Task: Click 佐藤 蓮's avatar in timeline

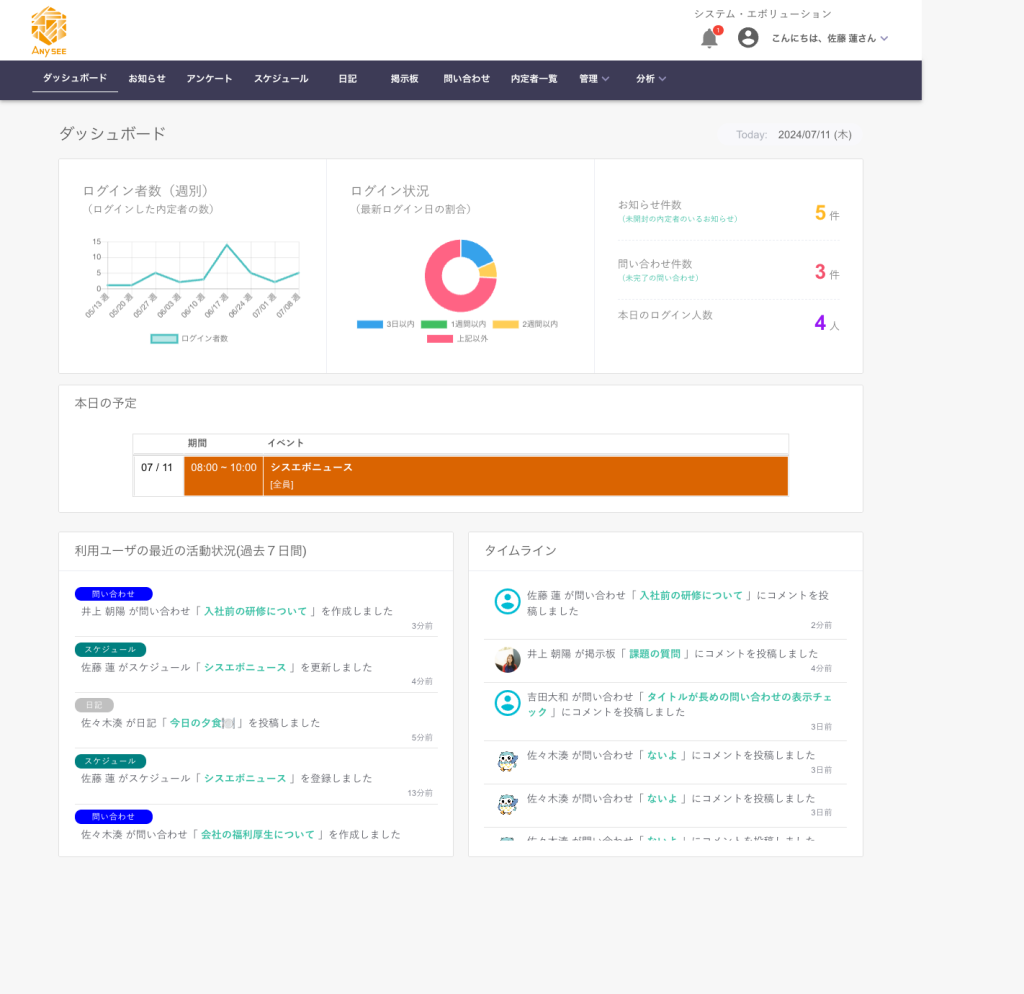Action: tap(508, 601)
